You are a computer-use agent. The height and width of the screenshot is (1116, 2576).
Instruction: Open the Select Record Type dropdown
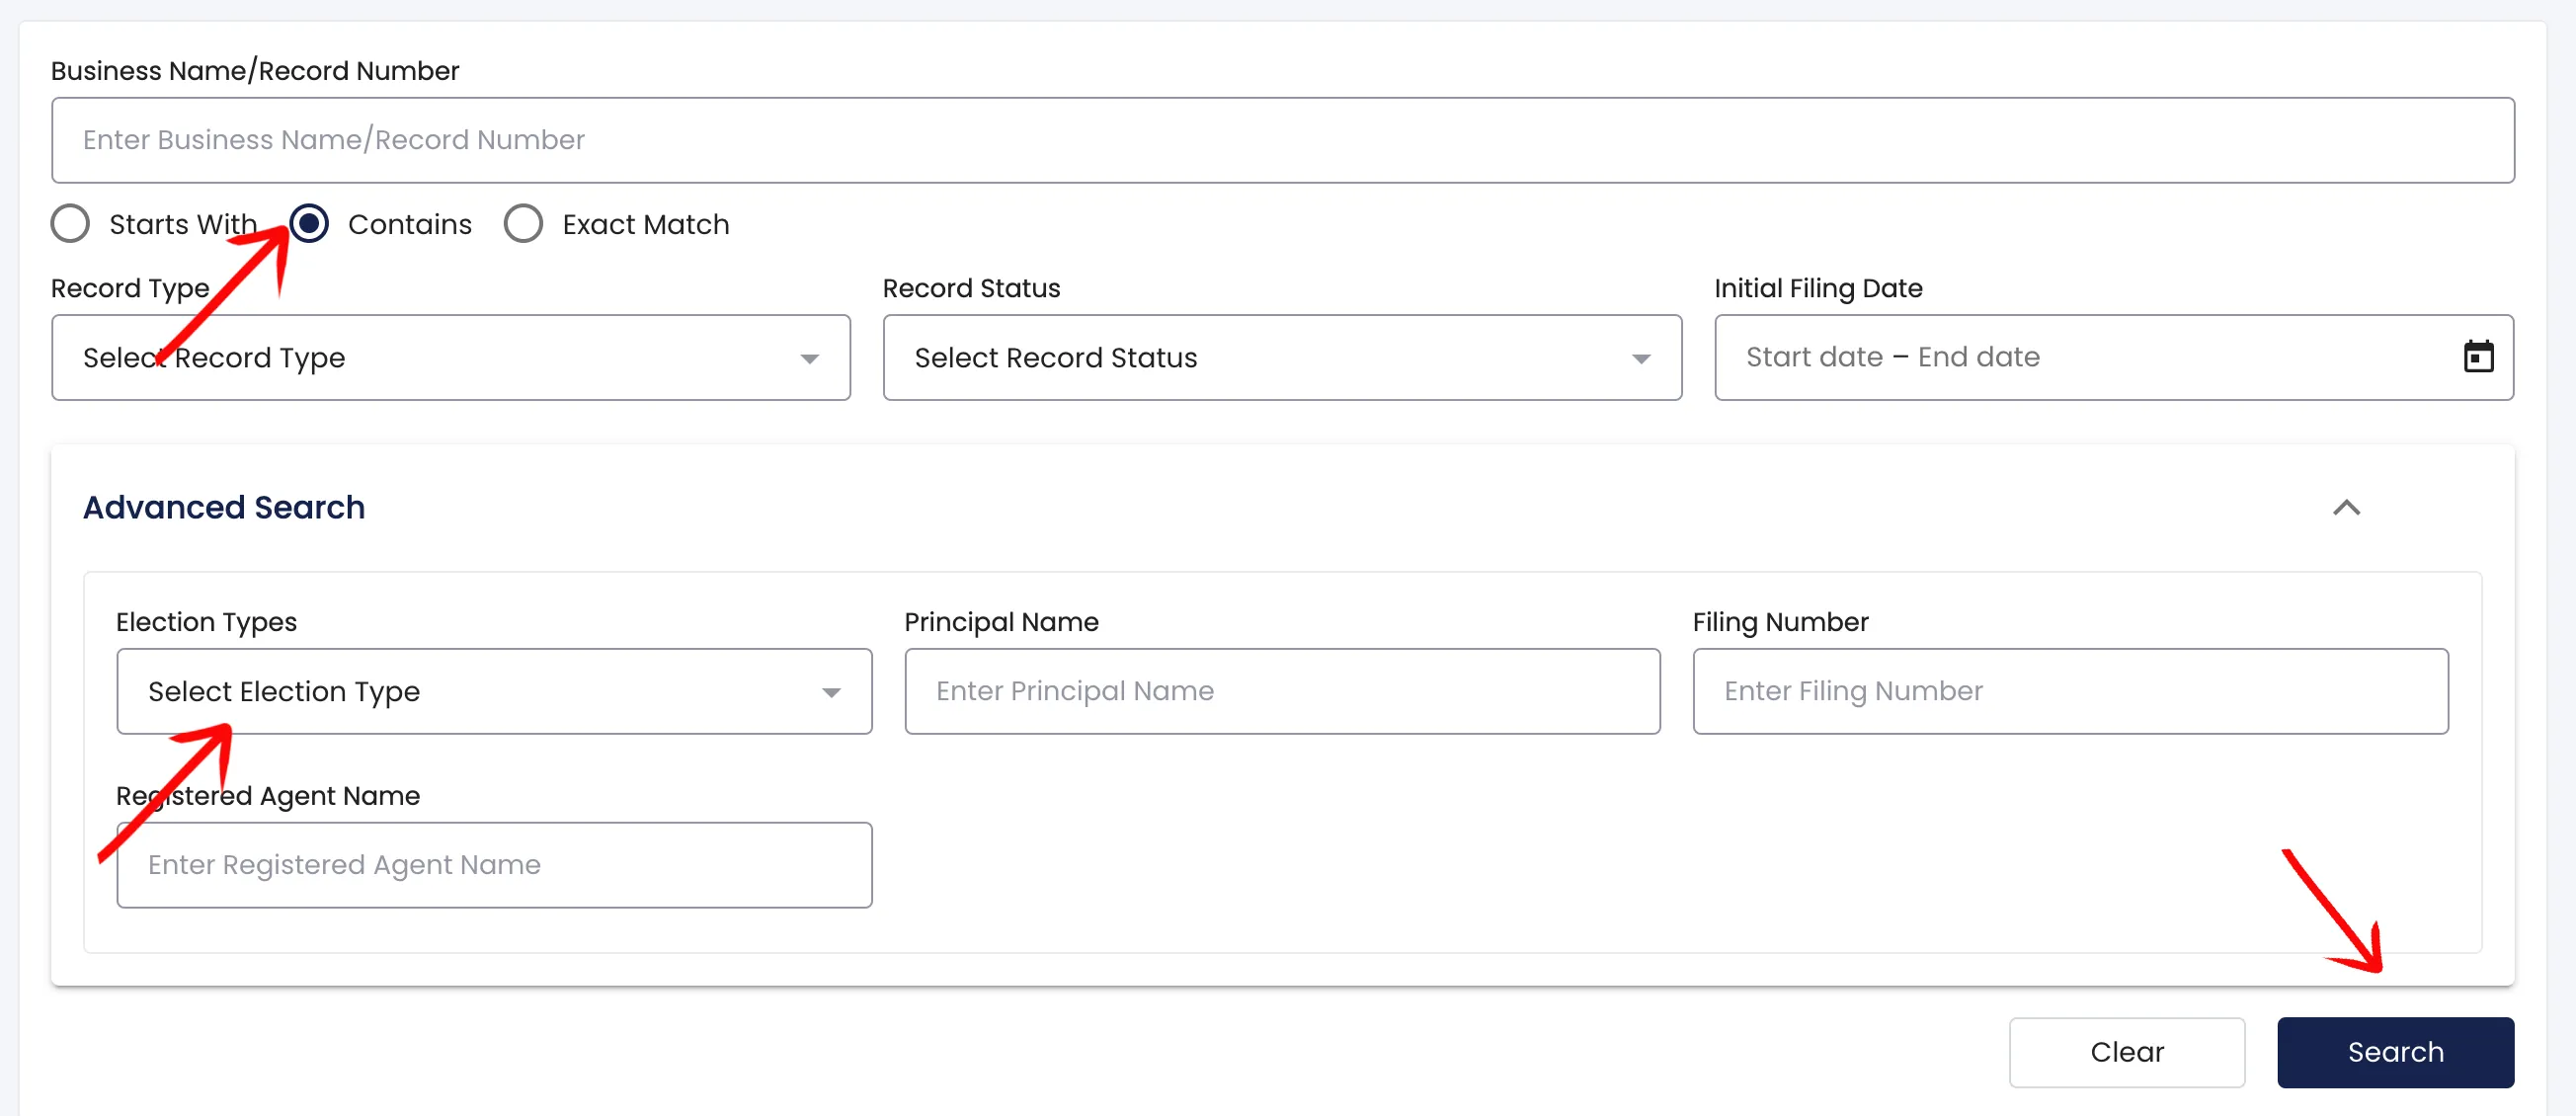tap(451, 358)
